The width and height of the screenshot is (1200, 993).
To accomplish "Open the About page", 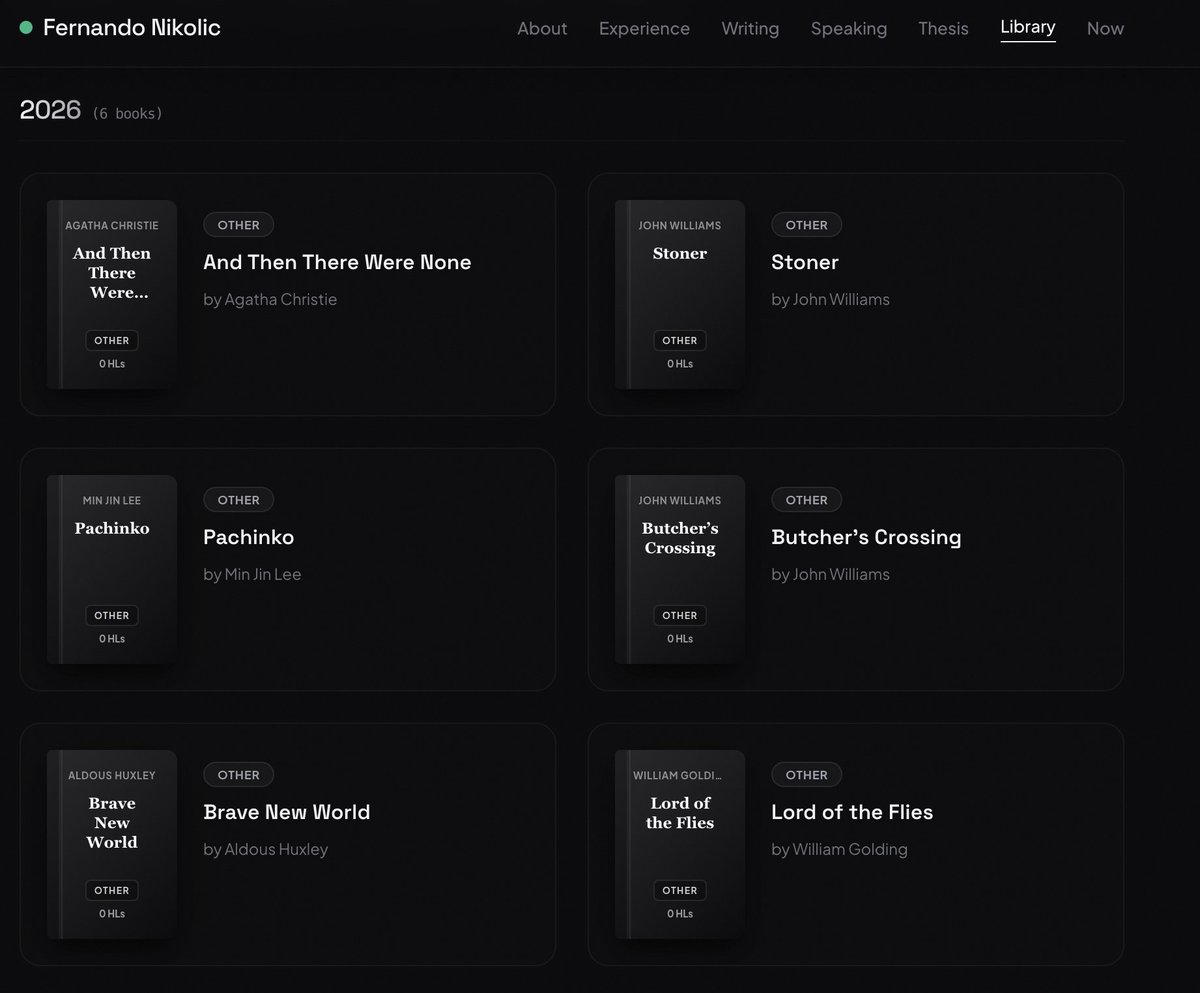I will [542, 28].
